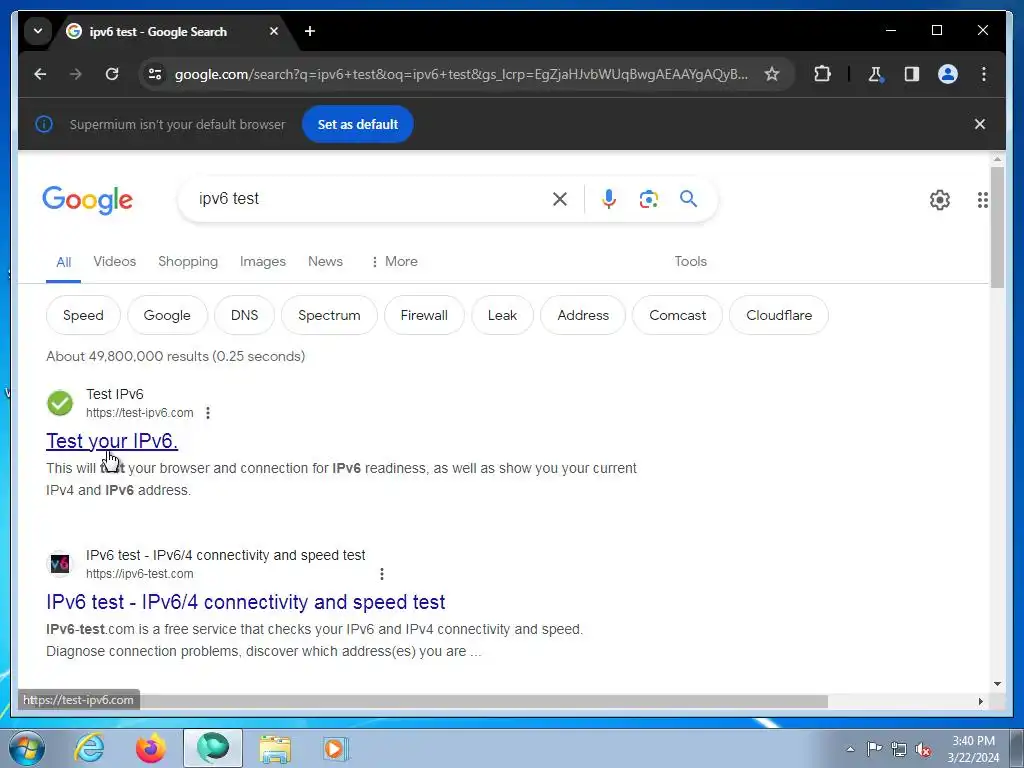Launch Firefox from the taskbar
Screen dimensions: 1024x768
[x=150, y=748]
